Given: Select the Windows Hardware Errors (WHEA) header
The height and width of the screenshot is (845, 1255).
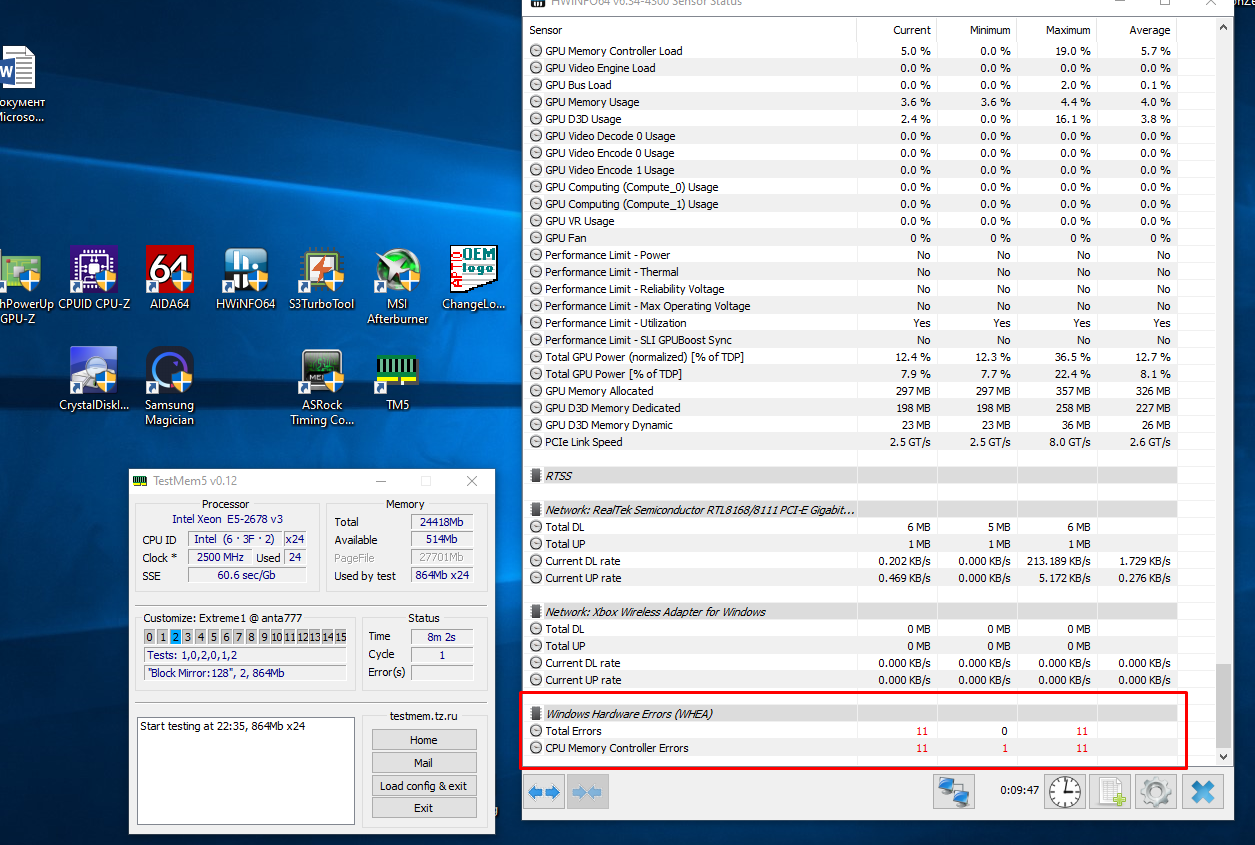Looking at the screenshot, I should click(x=852, y=714).
